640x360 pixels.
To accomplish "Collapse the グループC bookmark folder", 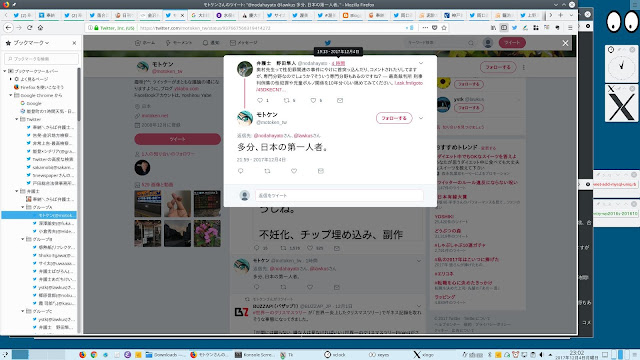I will 23,311.
